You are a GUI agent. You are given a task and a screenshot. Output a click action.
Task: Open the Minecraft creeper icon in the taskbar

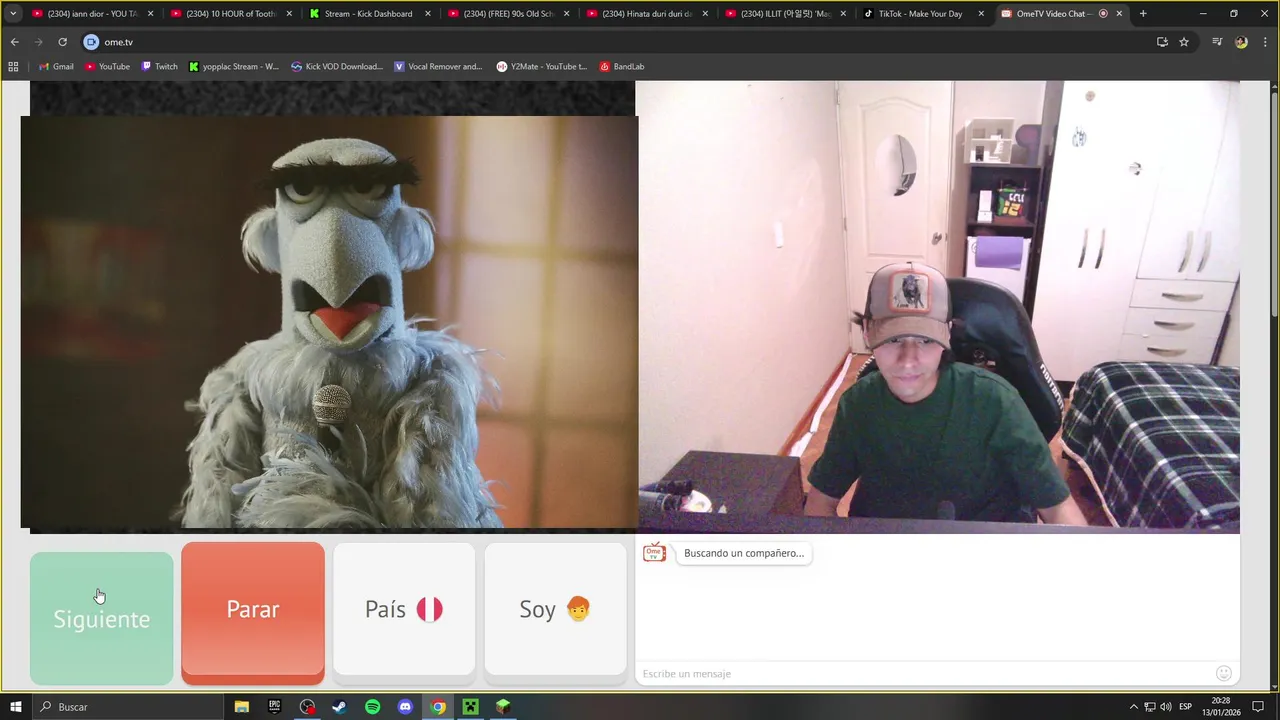[470, 707]
